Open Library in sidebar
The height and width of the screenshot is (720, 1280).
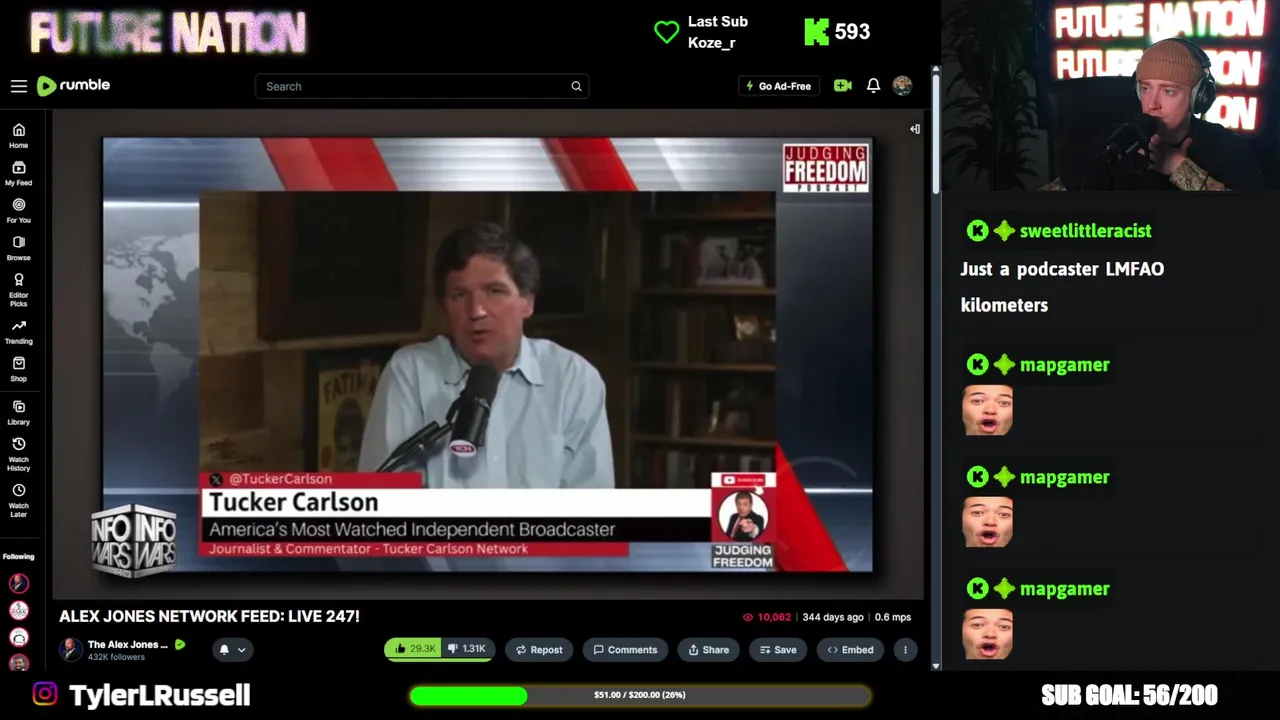(18, 413)
